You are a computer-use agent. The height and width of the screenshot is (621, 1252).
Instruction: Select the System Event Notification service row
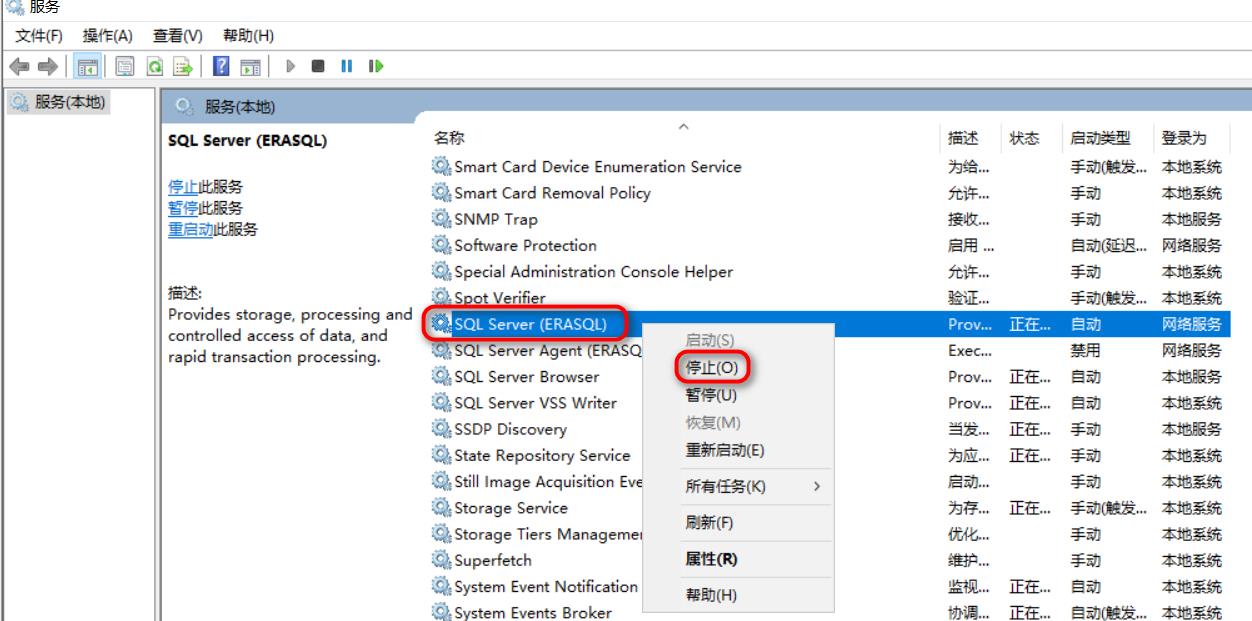[x=548, y=586]
